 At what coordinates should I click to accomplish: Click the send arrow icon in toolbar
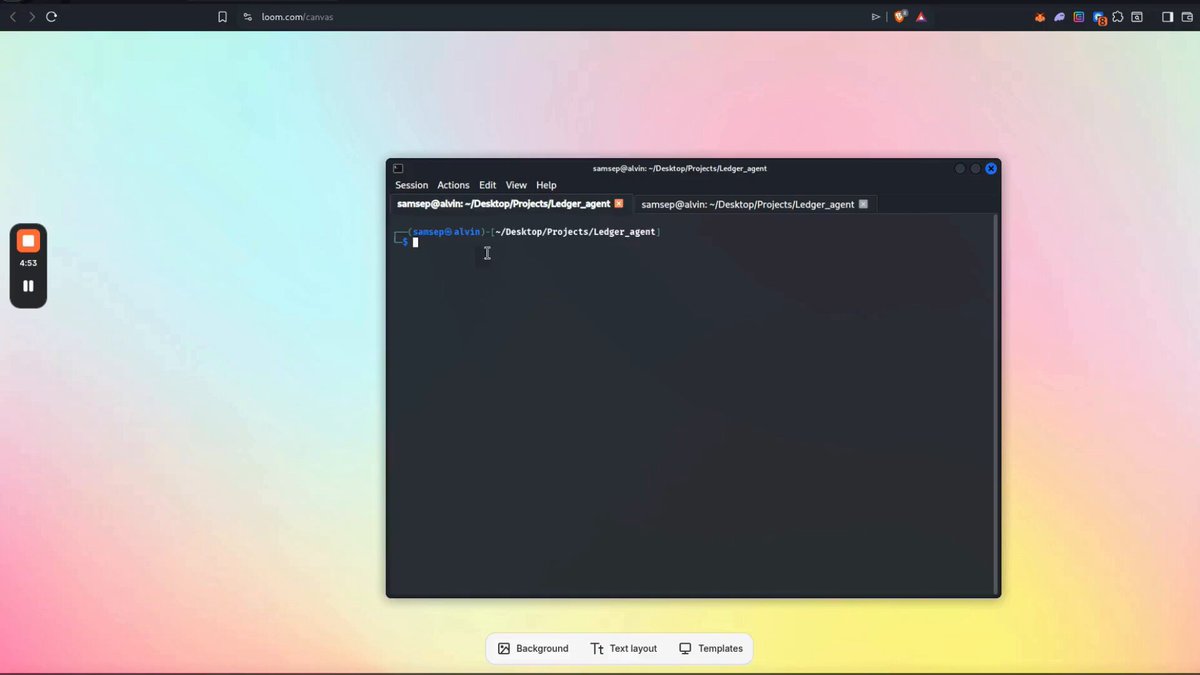(876, 17)
